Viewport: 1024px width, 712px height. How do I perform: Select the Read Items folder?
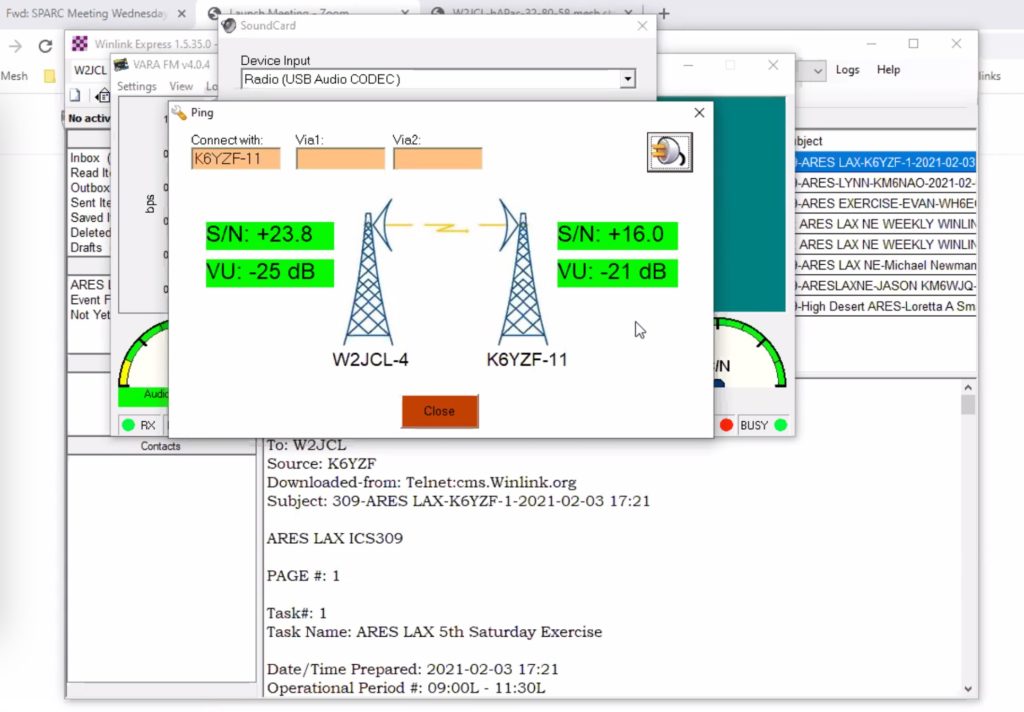coord(89,173)
